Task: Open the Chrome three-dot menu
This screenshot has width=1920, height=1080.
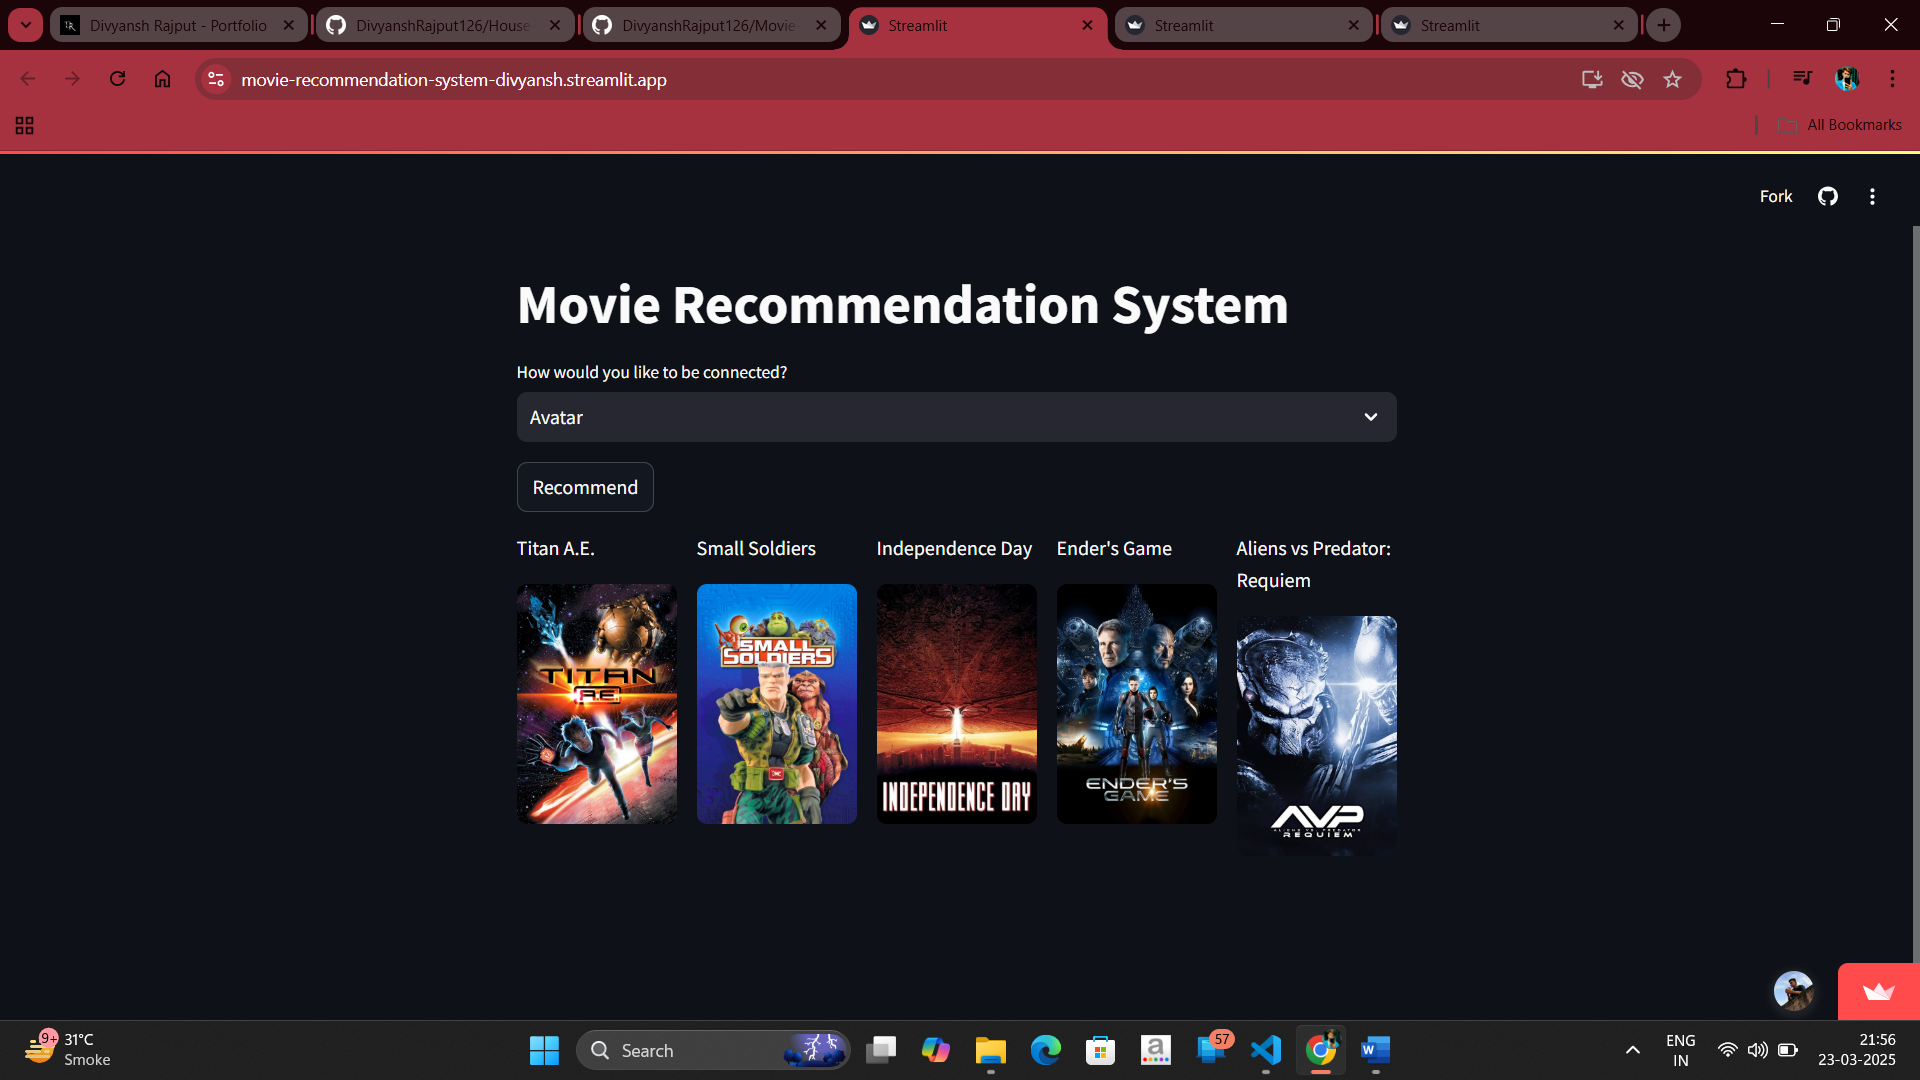Action: (1892, 79)
